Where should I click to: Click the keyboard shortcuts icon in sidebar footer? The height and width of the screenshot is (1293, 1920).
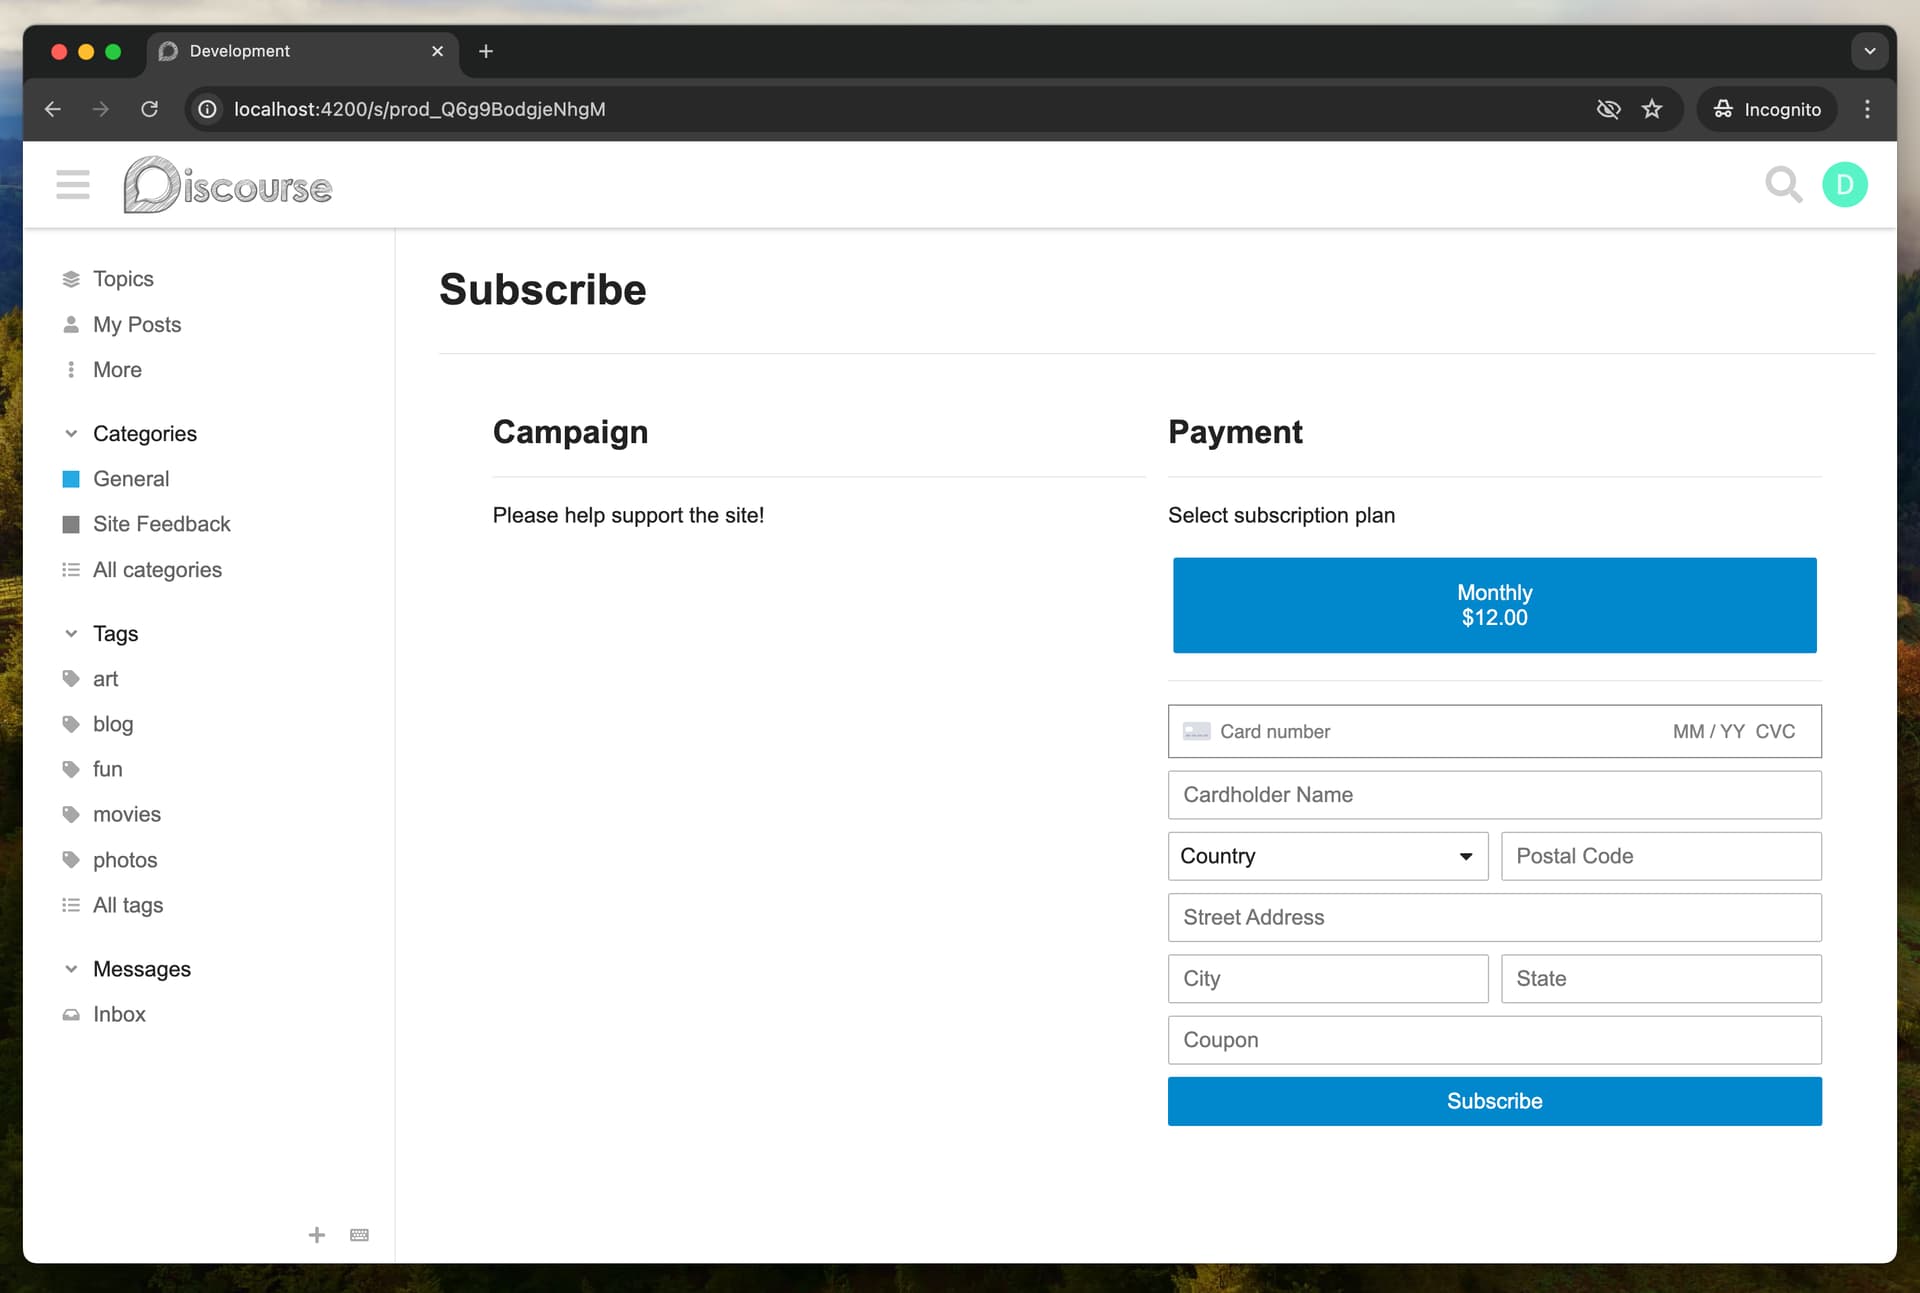(359, 1235)
